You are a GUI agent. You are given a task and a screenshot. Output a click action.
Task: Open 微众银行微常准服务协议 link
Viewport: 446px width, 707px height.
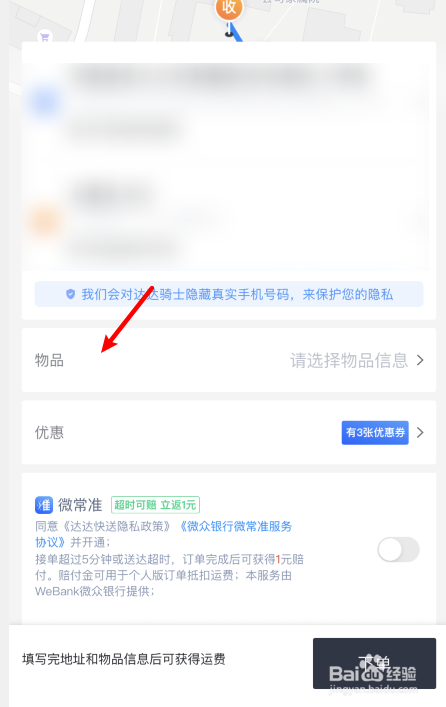163,534
